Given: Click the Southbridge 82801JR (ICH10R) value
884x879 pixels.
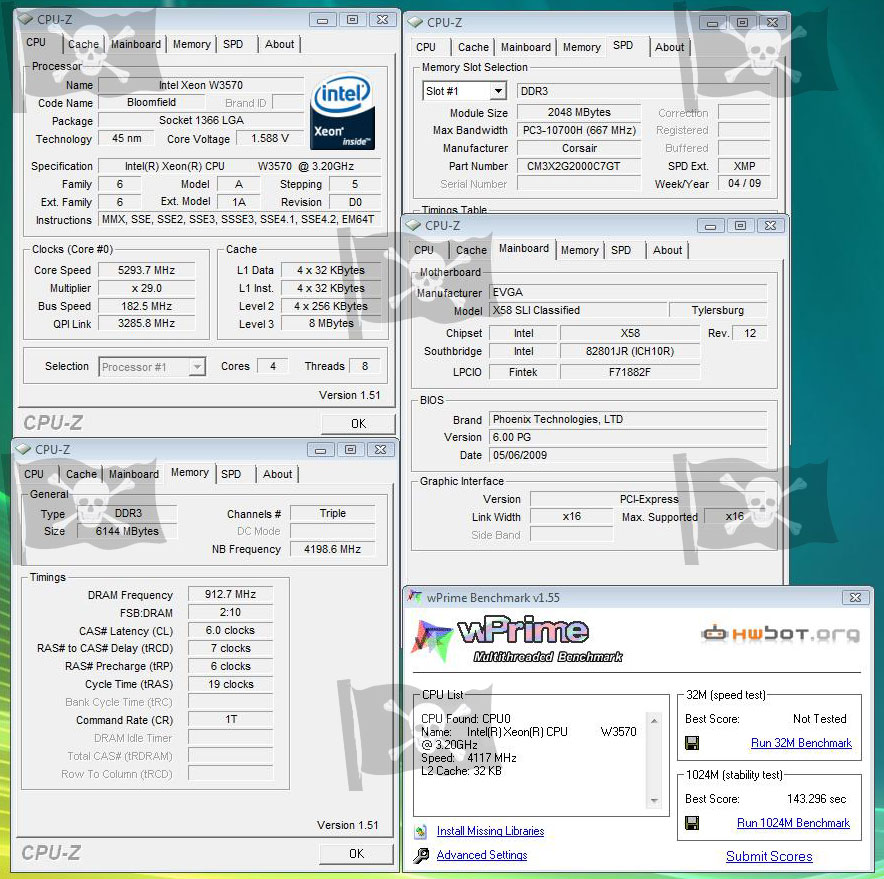Looking at the screenshot, I should [630, 351].
